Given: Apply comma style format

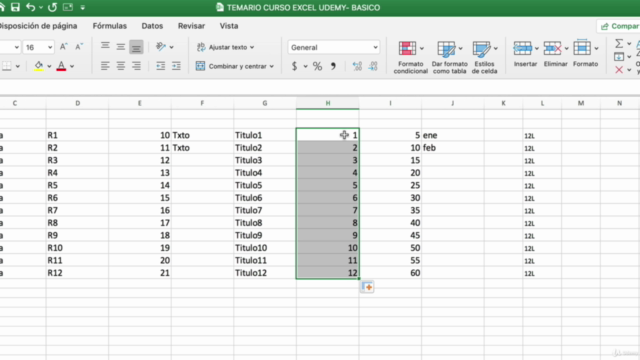Looking at the screenshot, I should click(333, 66).
